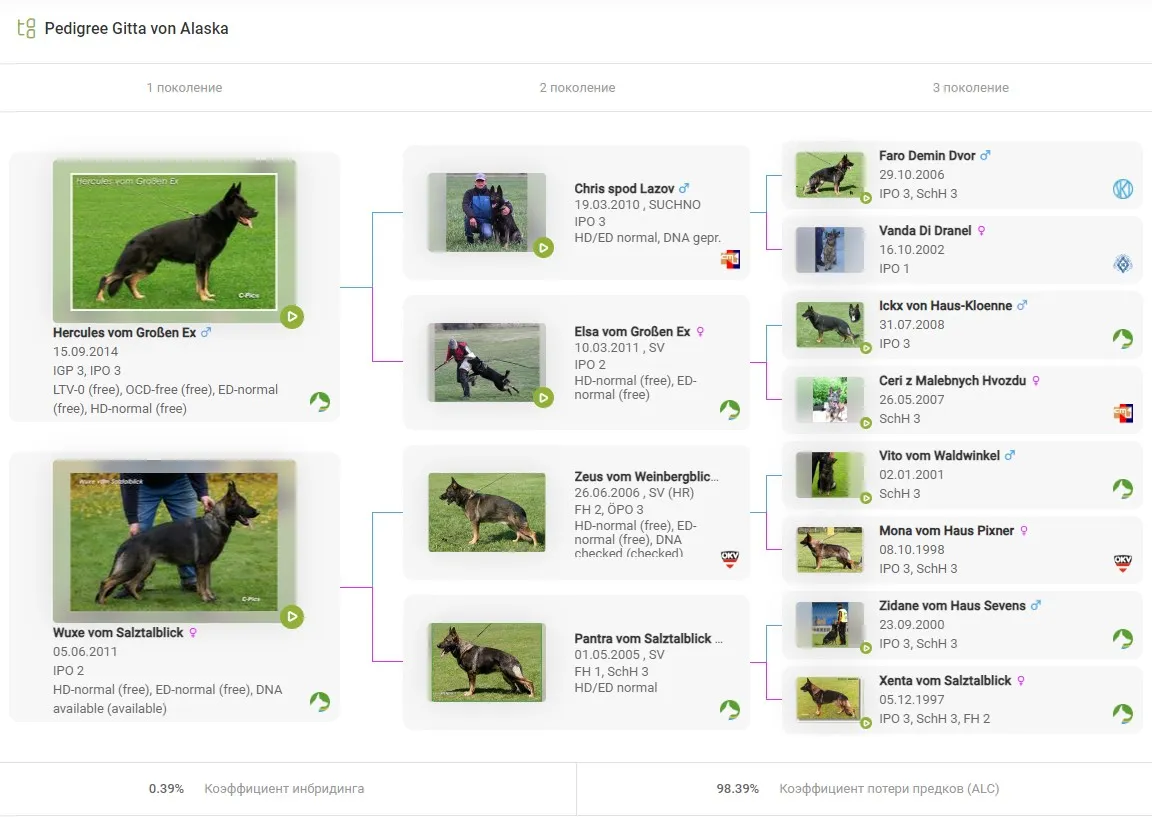Image resolution: width=1152 pixels, height=818 pixels.
Task: Click the Vito vom Waldwinkel photo thumbnail
Action: click(829, 474)
